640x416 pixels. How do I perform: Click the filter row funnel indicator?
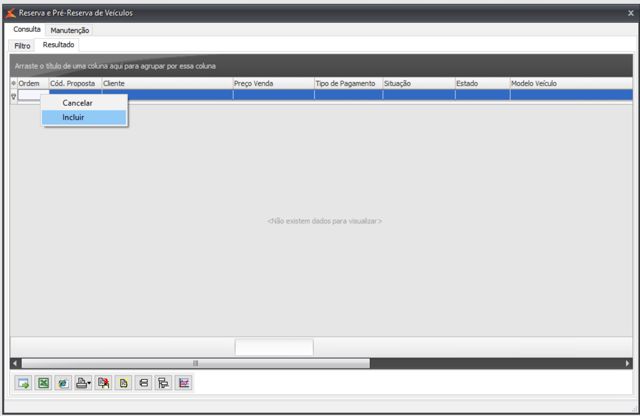tap(13, 96)
